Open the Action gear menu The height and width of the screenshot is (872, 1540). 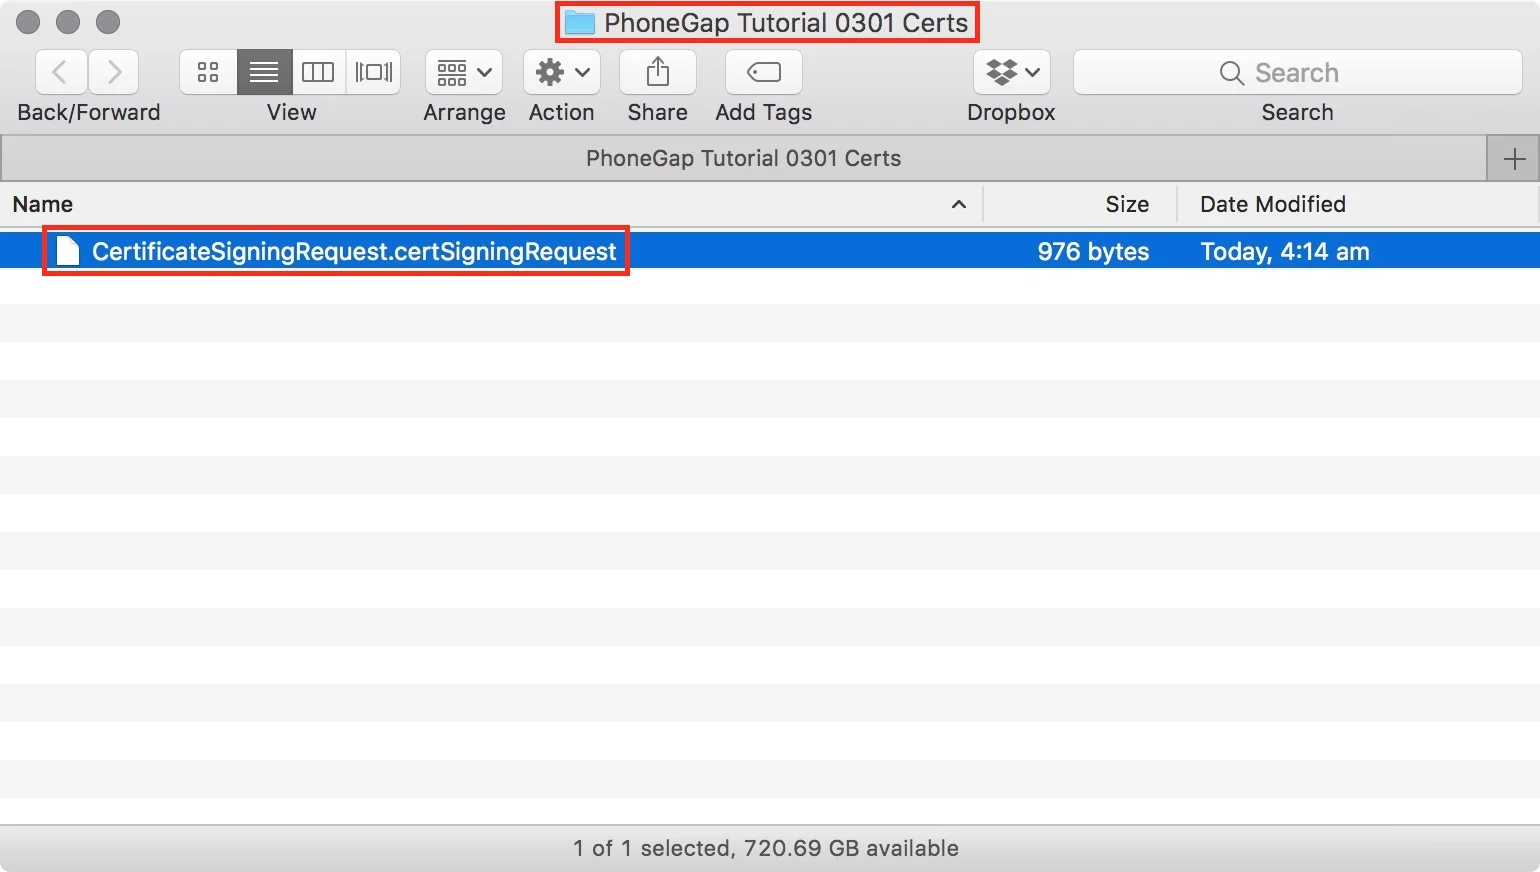562,72
